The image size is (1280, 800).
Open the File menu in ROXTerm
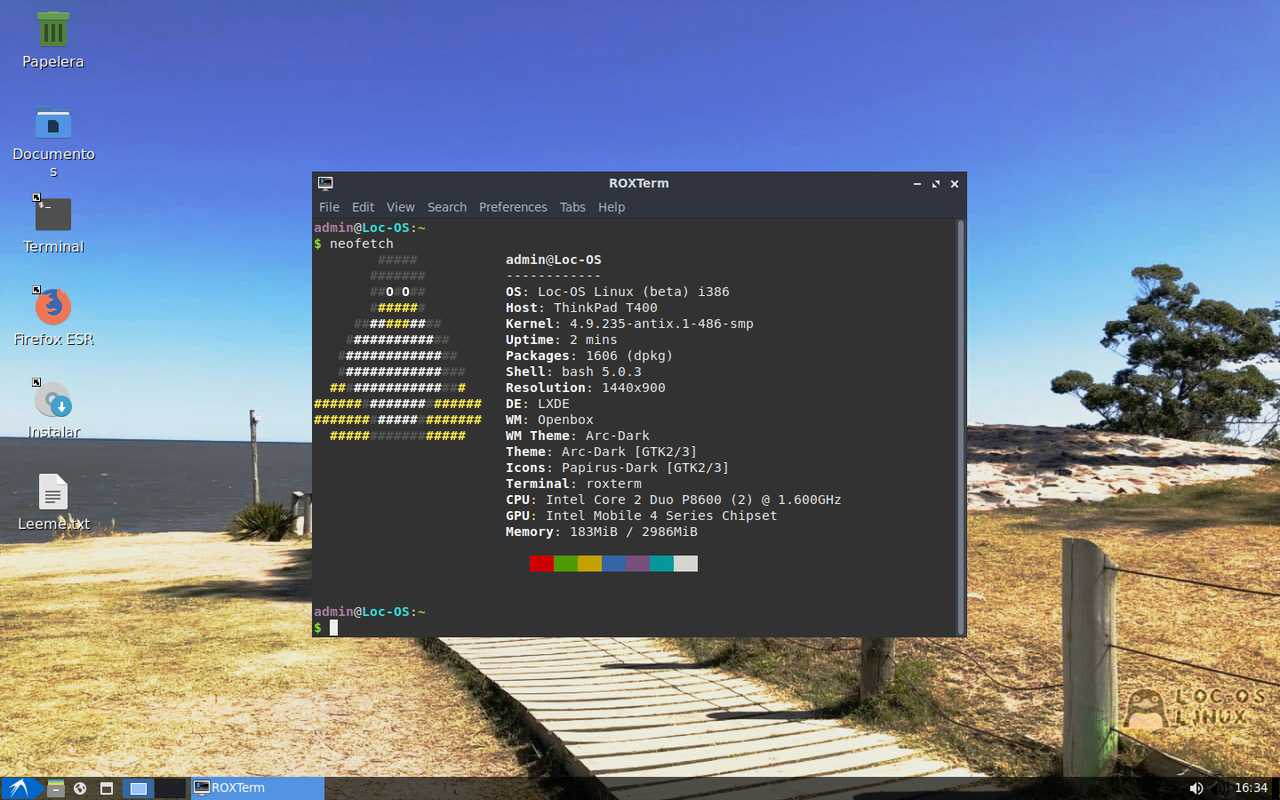329,207
